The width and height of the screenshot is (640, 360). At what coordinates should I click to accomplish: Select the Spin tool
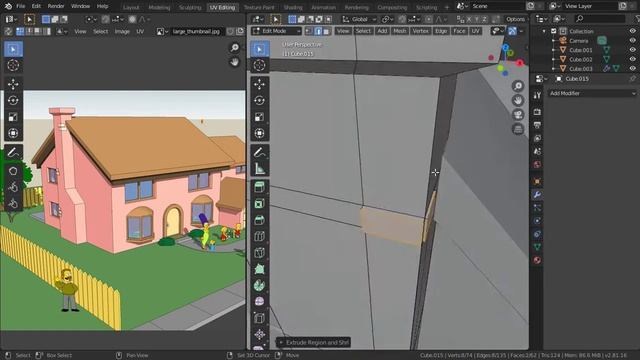point(259,285)
